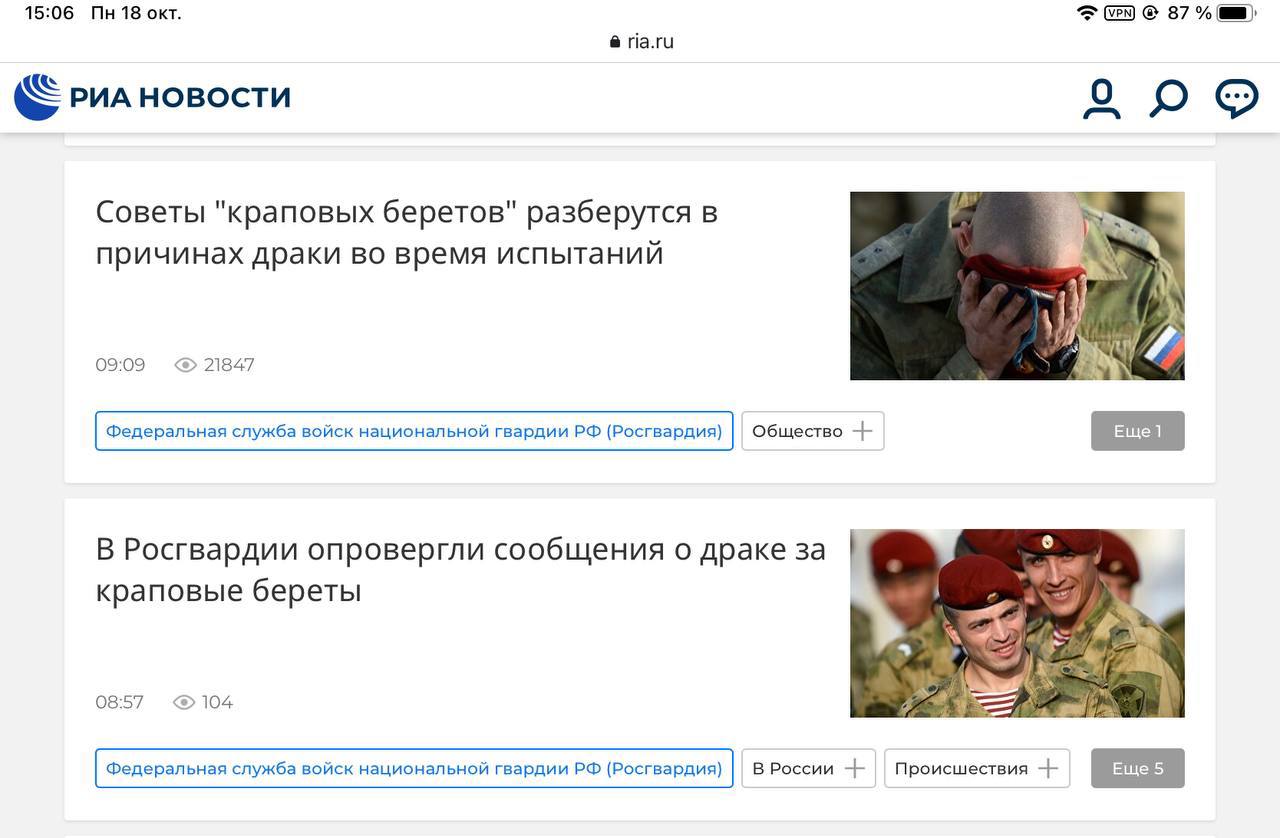Tap the 09:09 publication time
The width and height of the screenshot is (1280, 838).
tap(120, 365)
